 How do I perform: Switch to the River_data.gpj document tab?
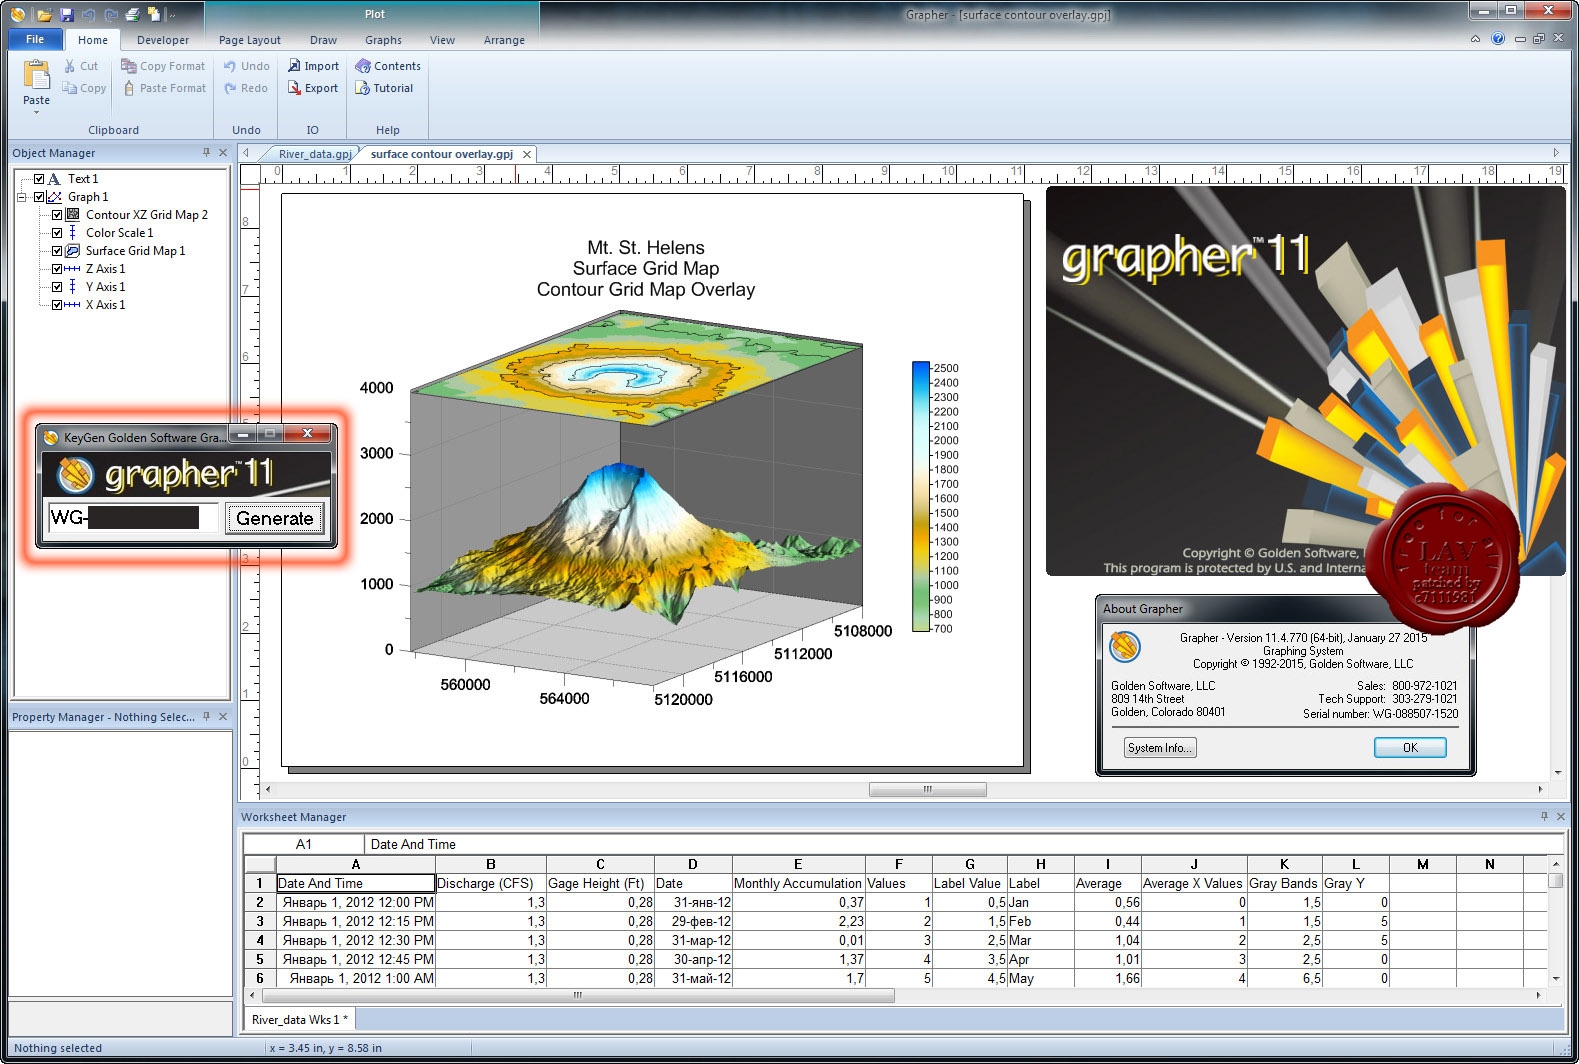(314, 154)
